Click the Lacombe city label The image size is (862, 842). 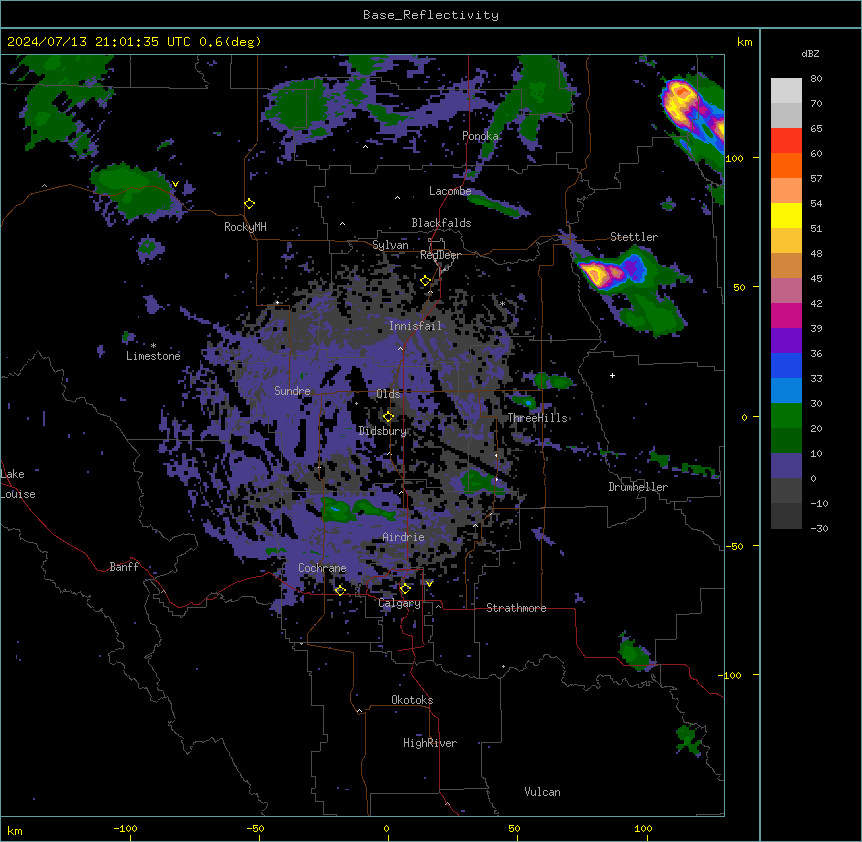point(450,191)
